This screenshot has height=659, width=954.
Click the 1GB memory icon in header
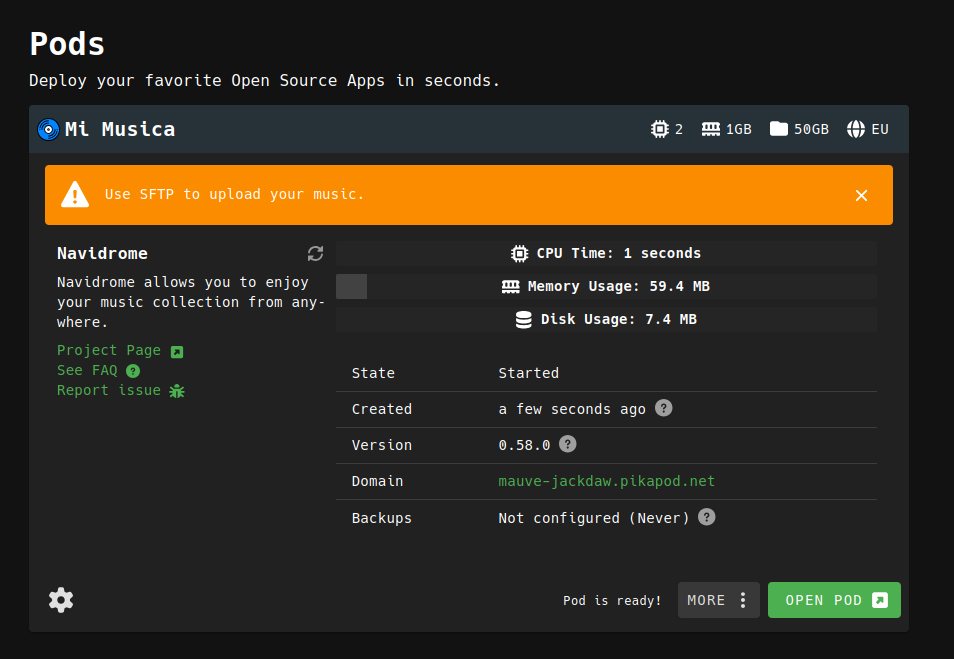(711, 129)
